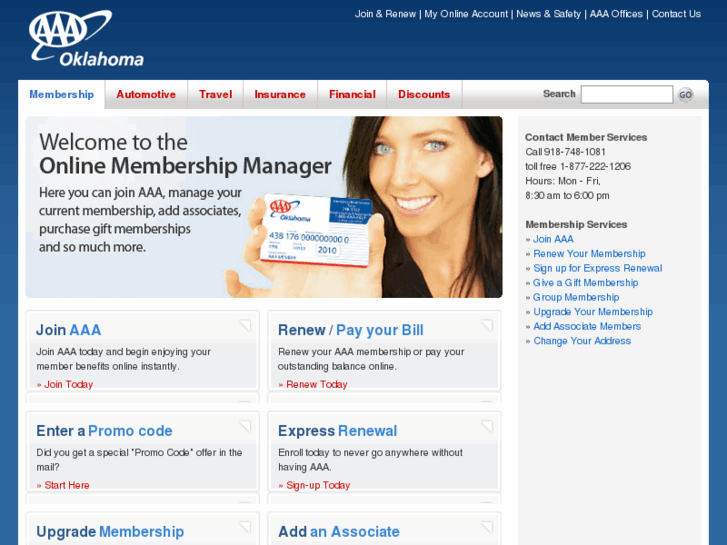
Task: Click inside the Search input field
Action: (x=626, y=94)
